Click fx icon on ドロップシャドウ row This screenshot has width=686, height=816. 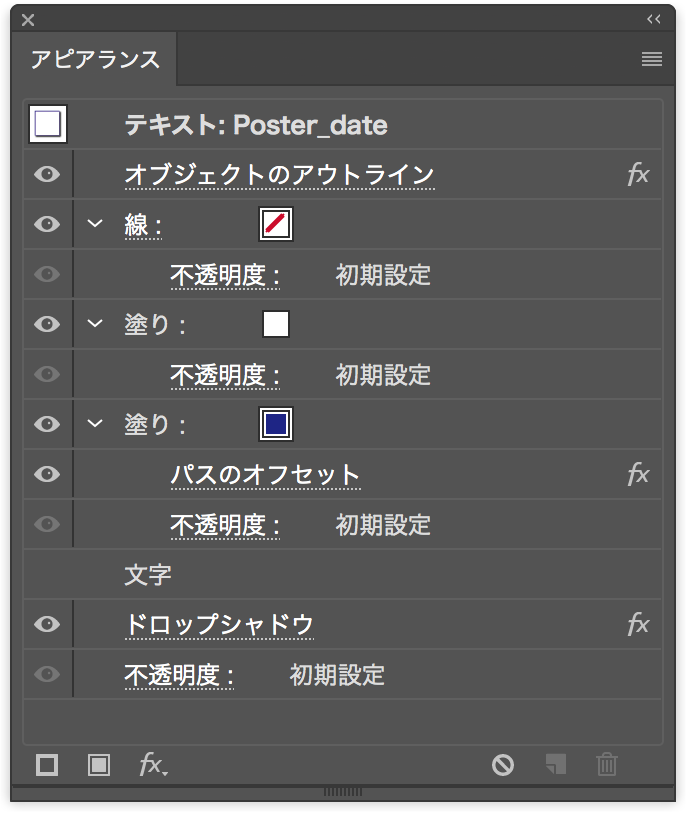click(x=638, y=624)
